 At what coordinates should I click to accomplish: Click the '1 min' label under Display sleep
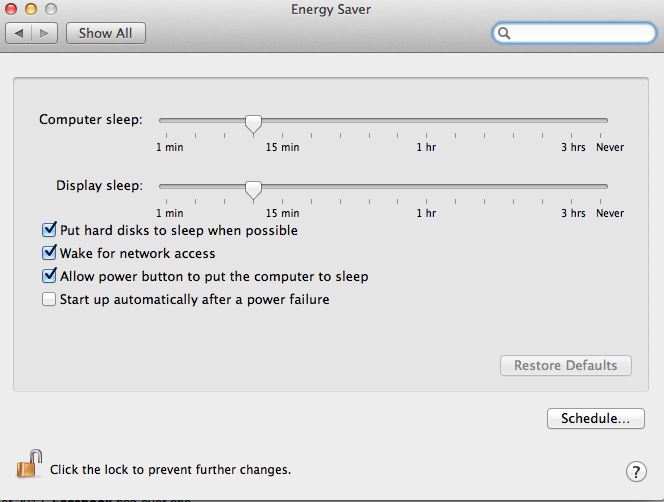169,213
